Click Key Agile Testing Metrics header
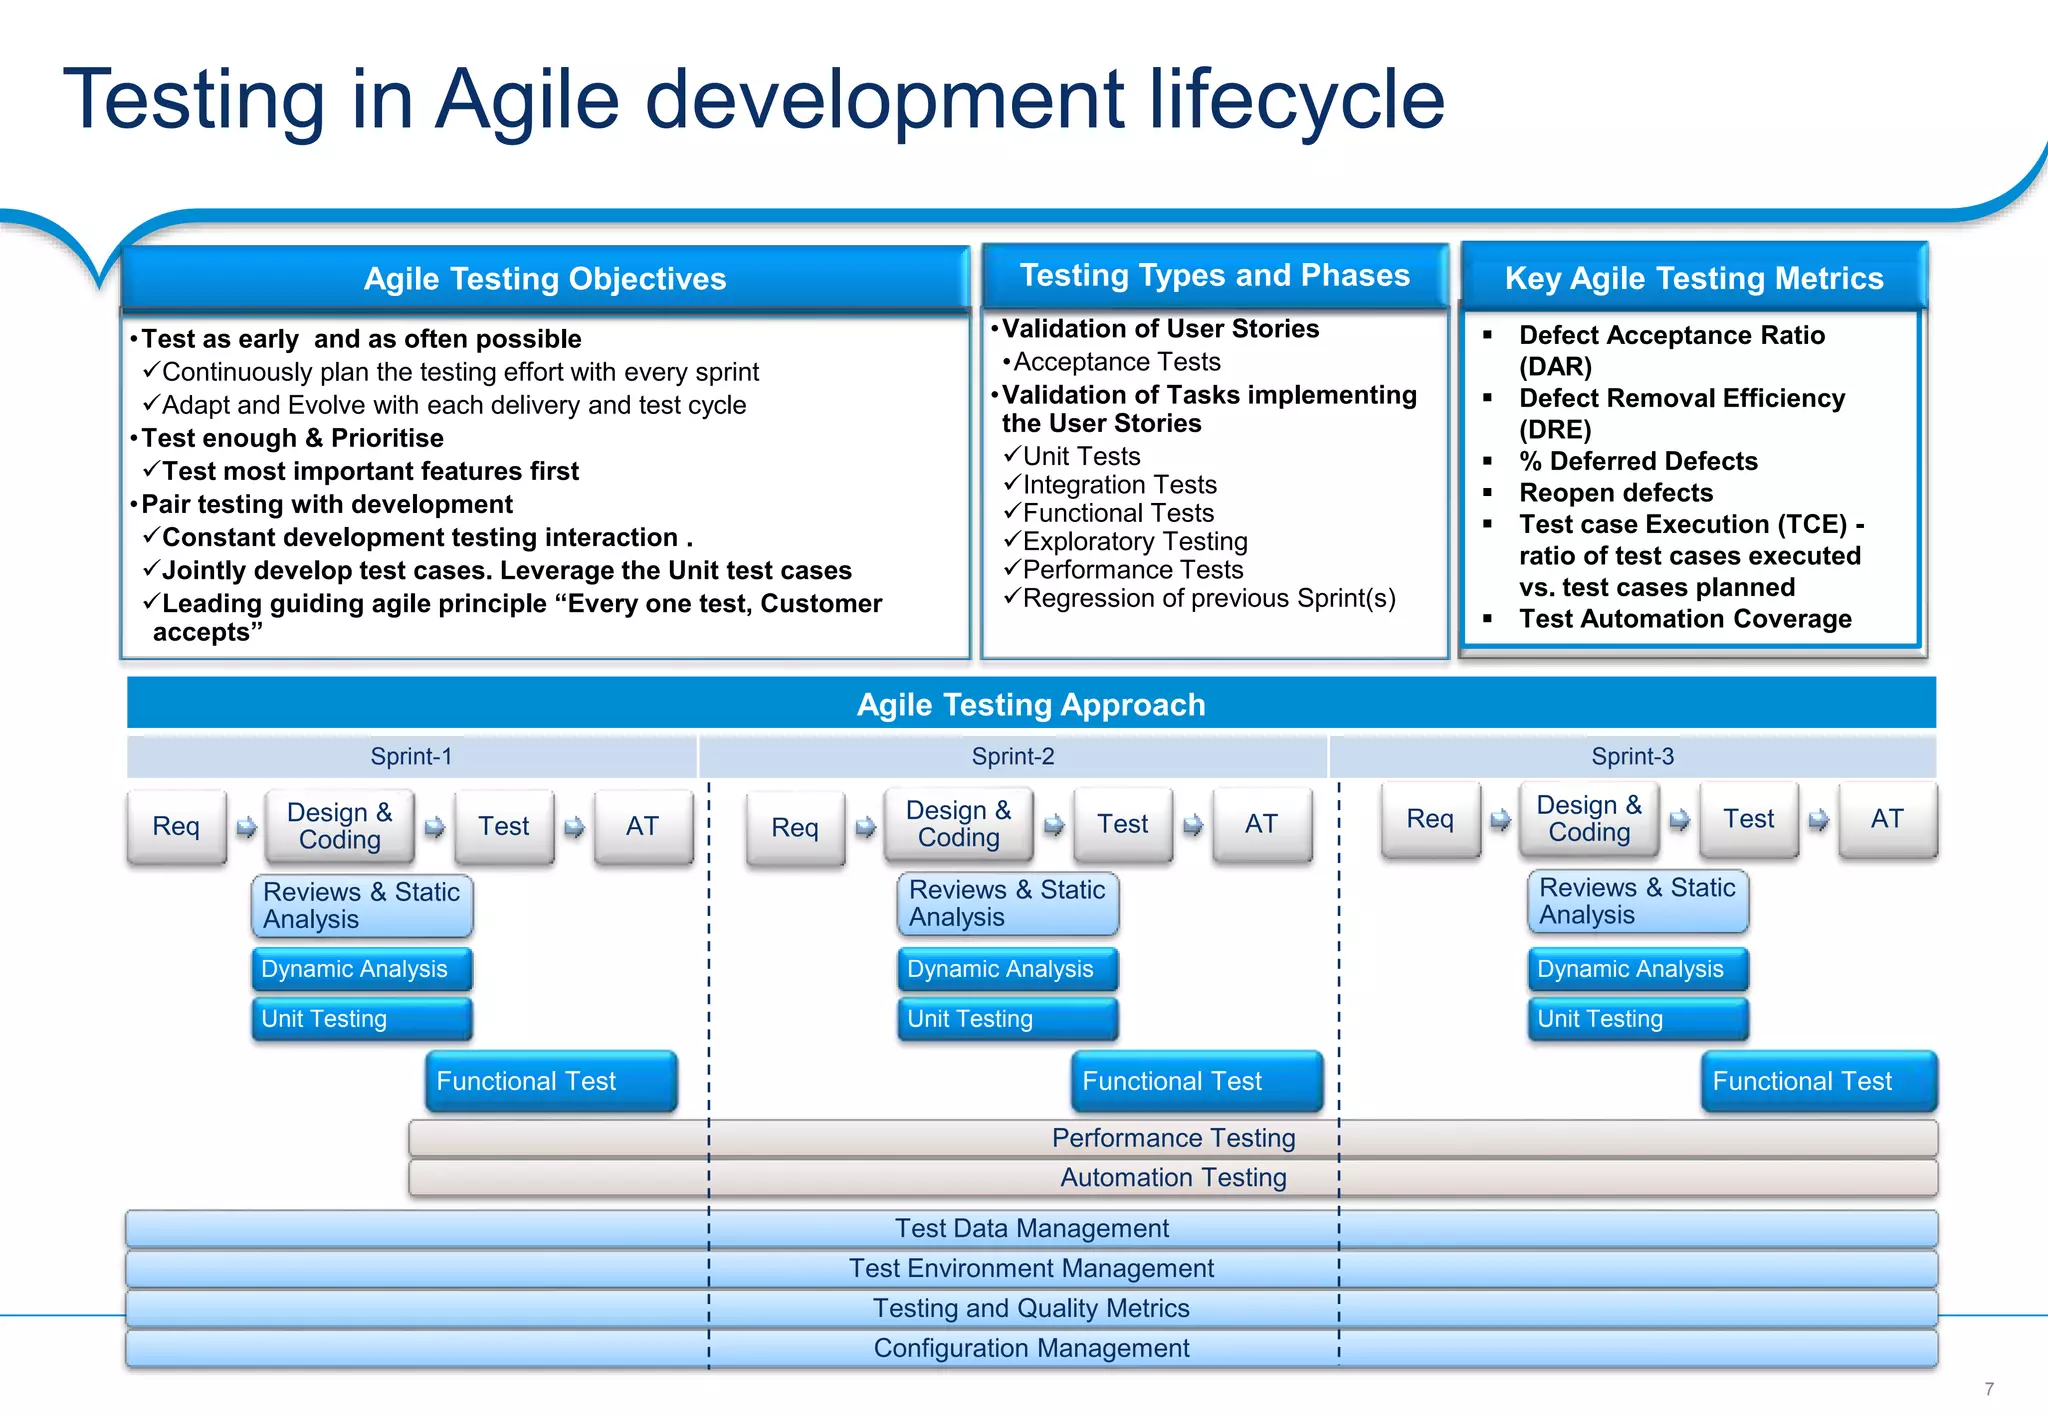The width and height of the screenshot is (2048, 1418). tap(1693, 278)
